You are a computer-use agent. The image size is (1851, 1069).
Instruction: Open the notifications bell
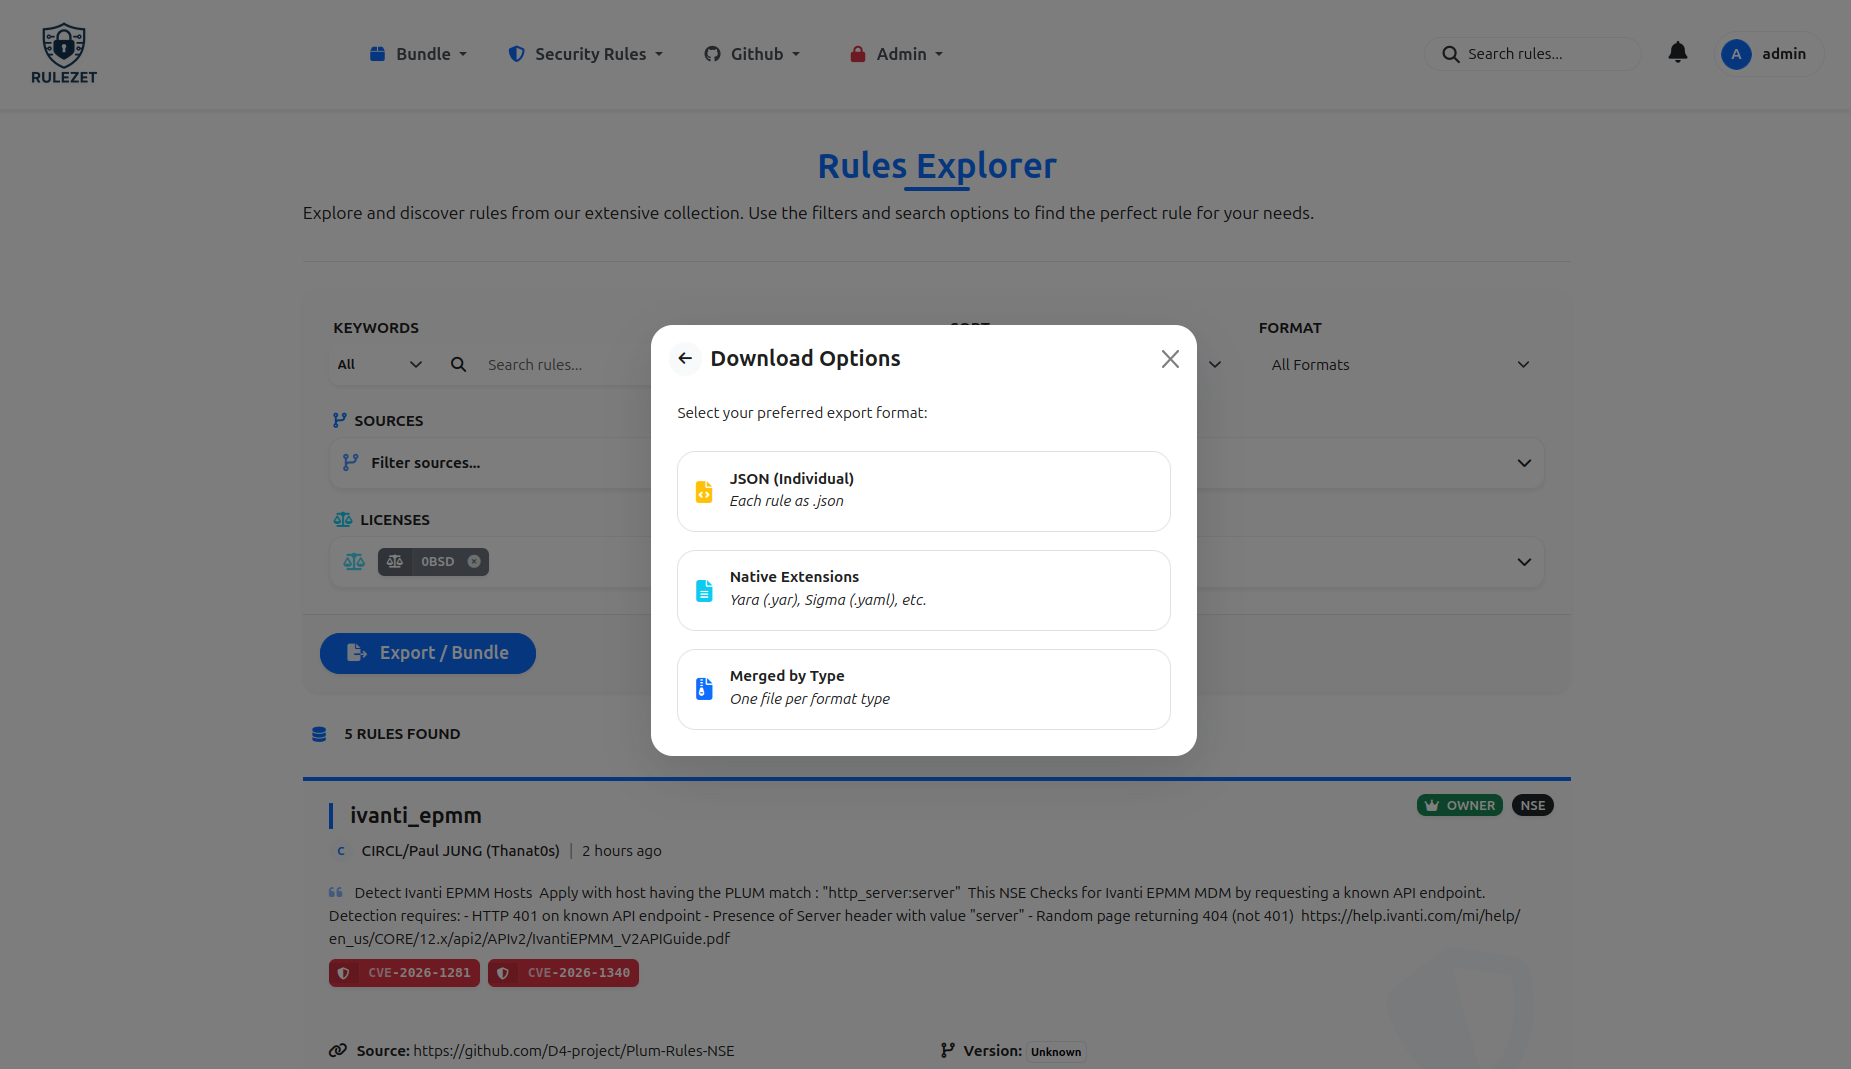coord(1677,53)
